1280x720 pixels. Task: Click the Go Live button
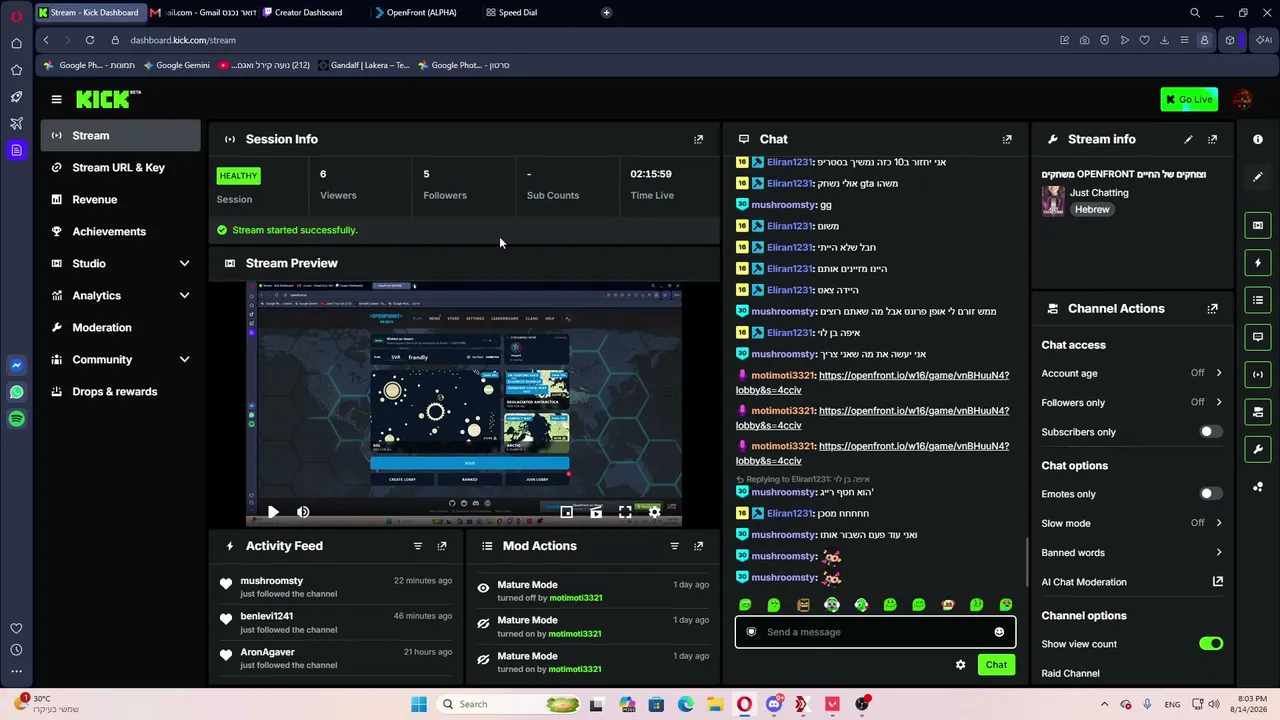[1189, 99]
